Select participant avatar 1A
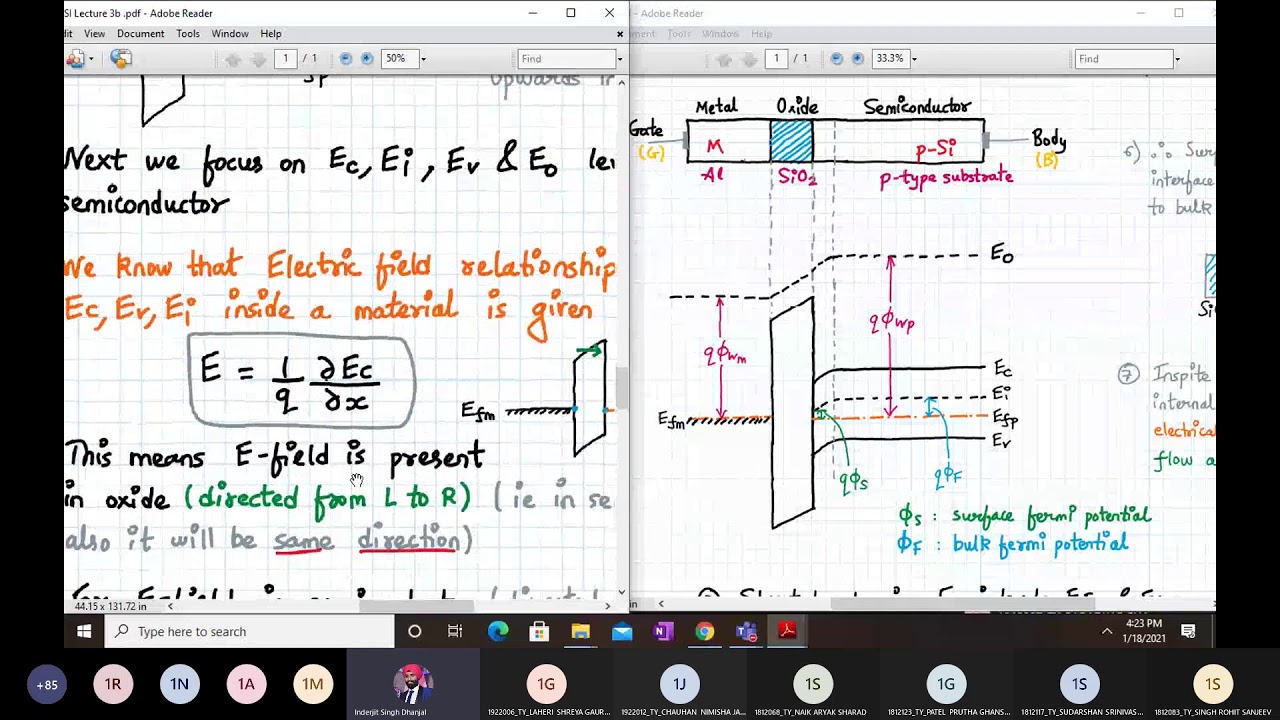 pyautogui.click(x=246, y=685)
